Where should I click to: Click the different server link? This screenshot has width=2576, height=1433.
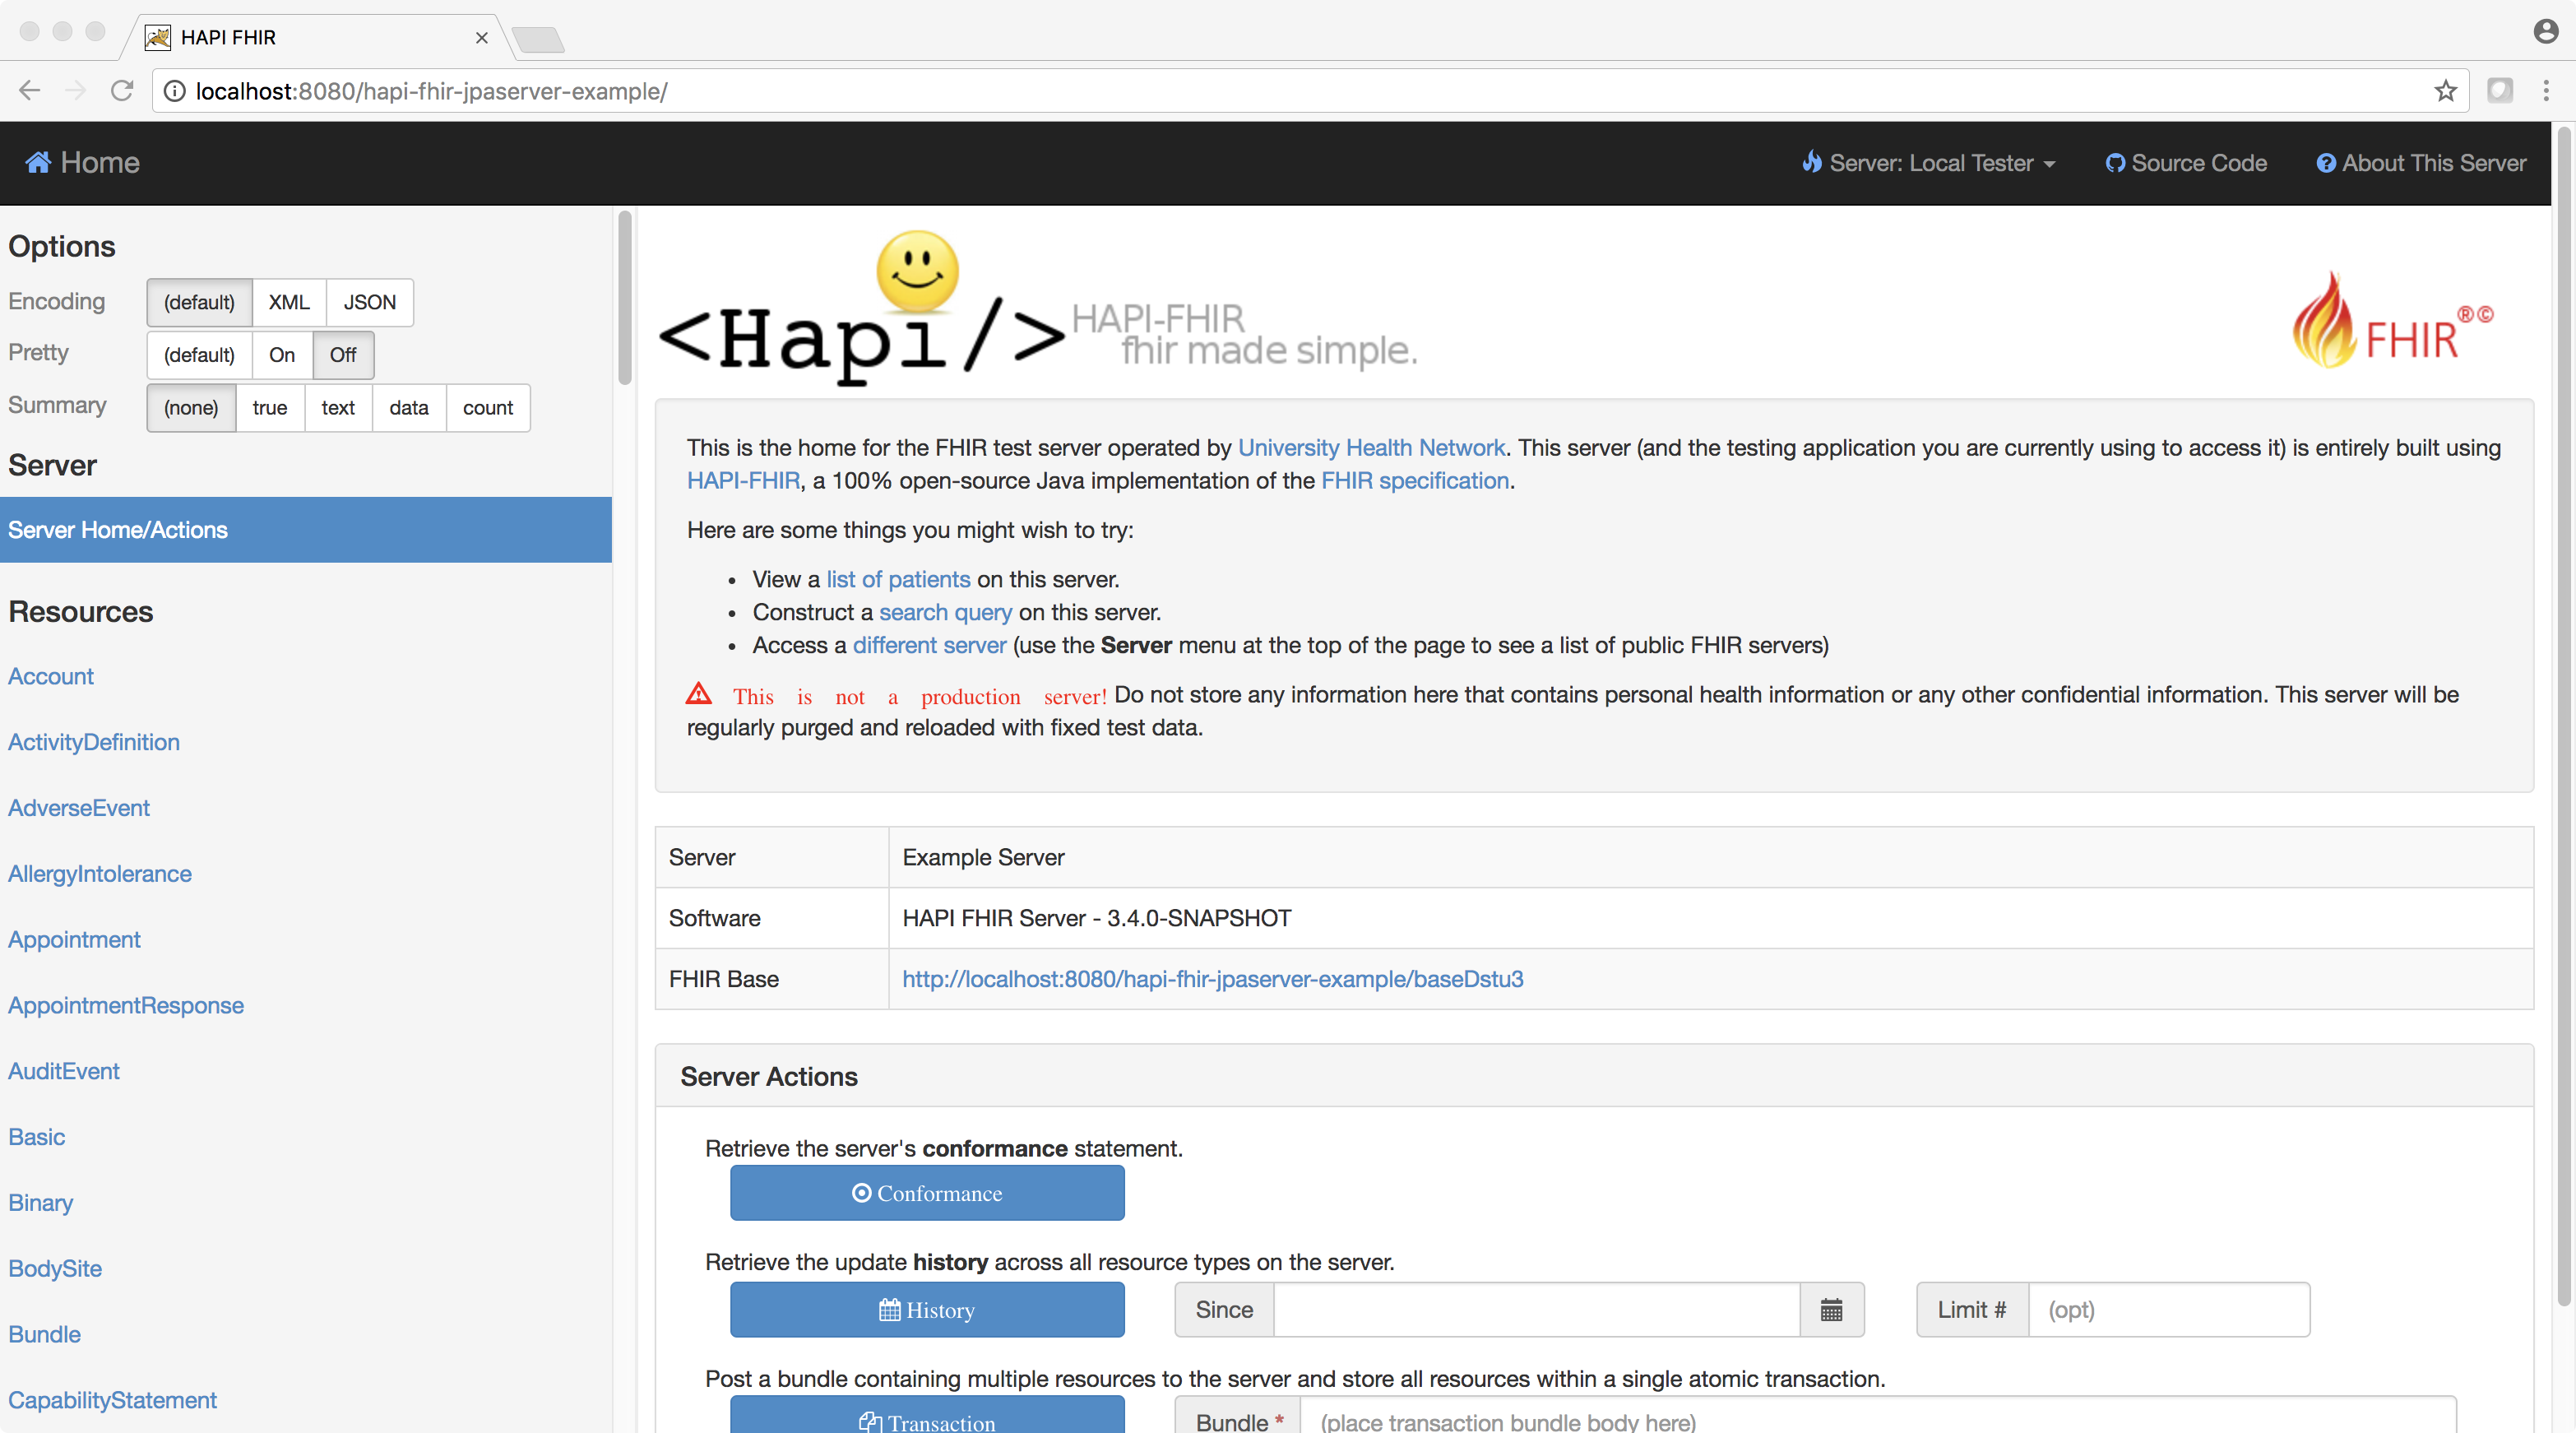coord(929,645)
